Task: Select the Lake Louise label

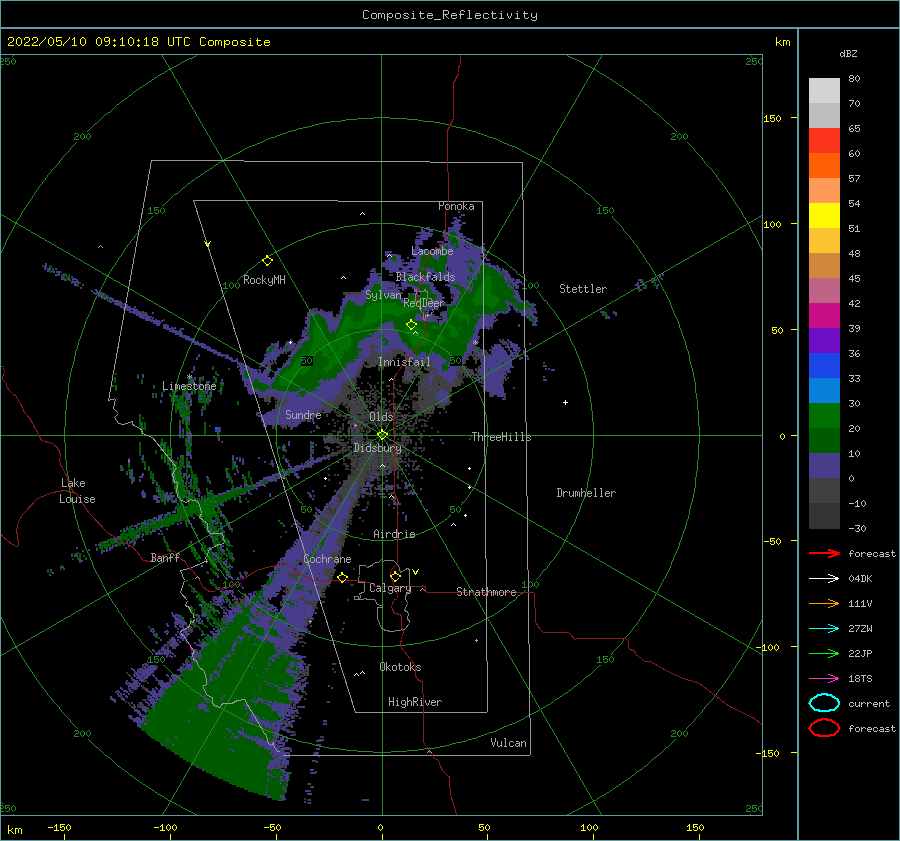Action: 77,491
